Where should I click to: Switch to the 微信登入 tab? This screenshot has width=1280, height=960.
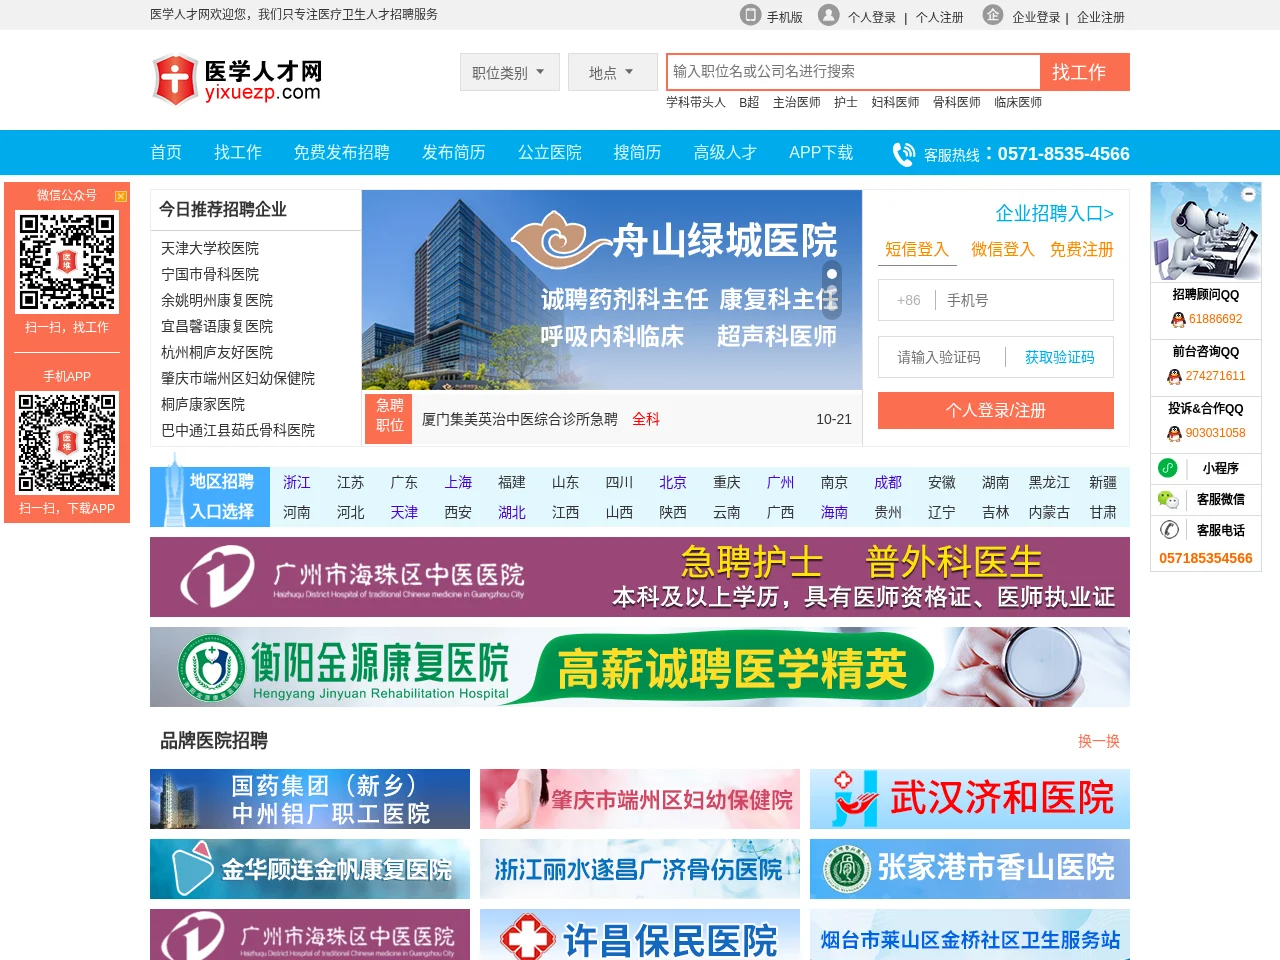click(1003, 250)
